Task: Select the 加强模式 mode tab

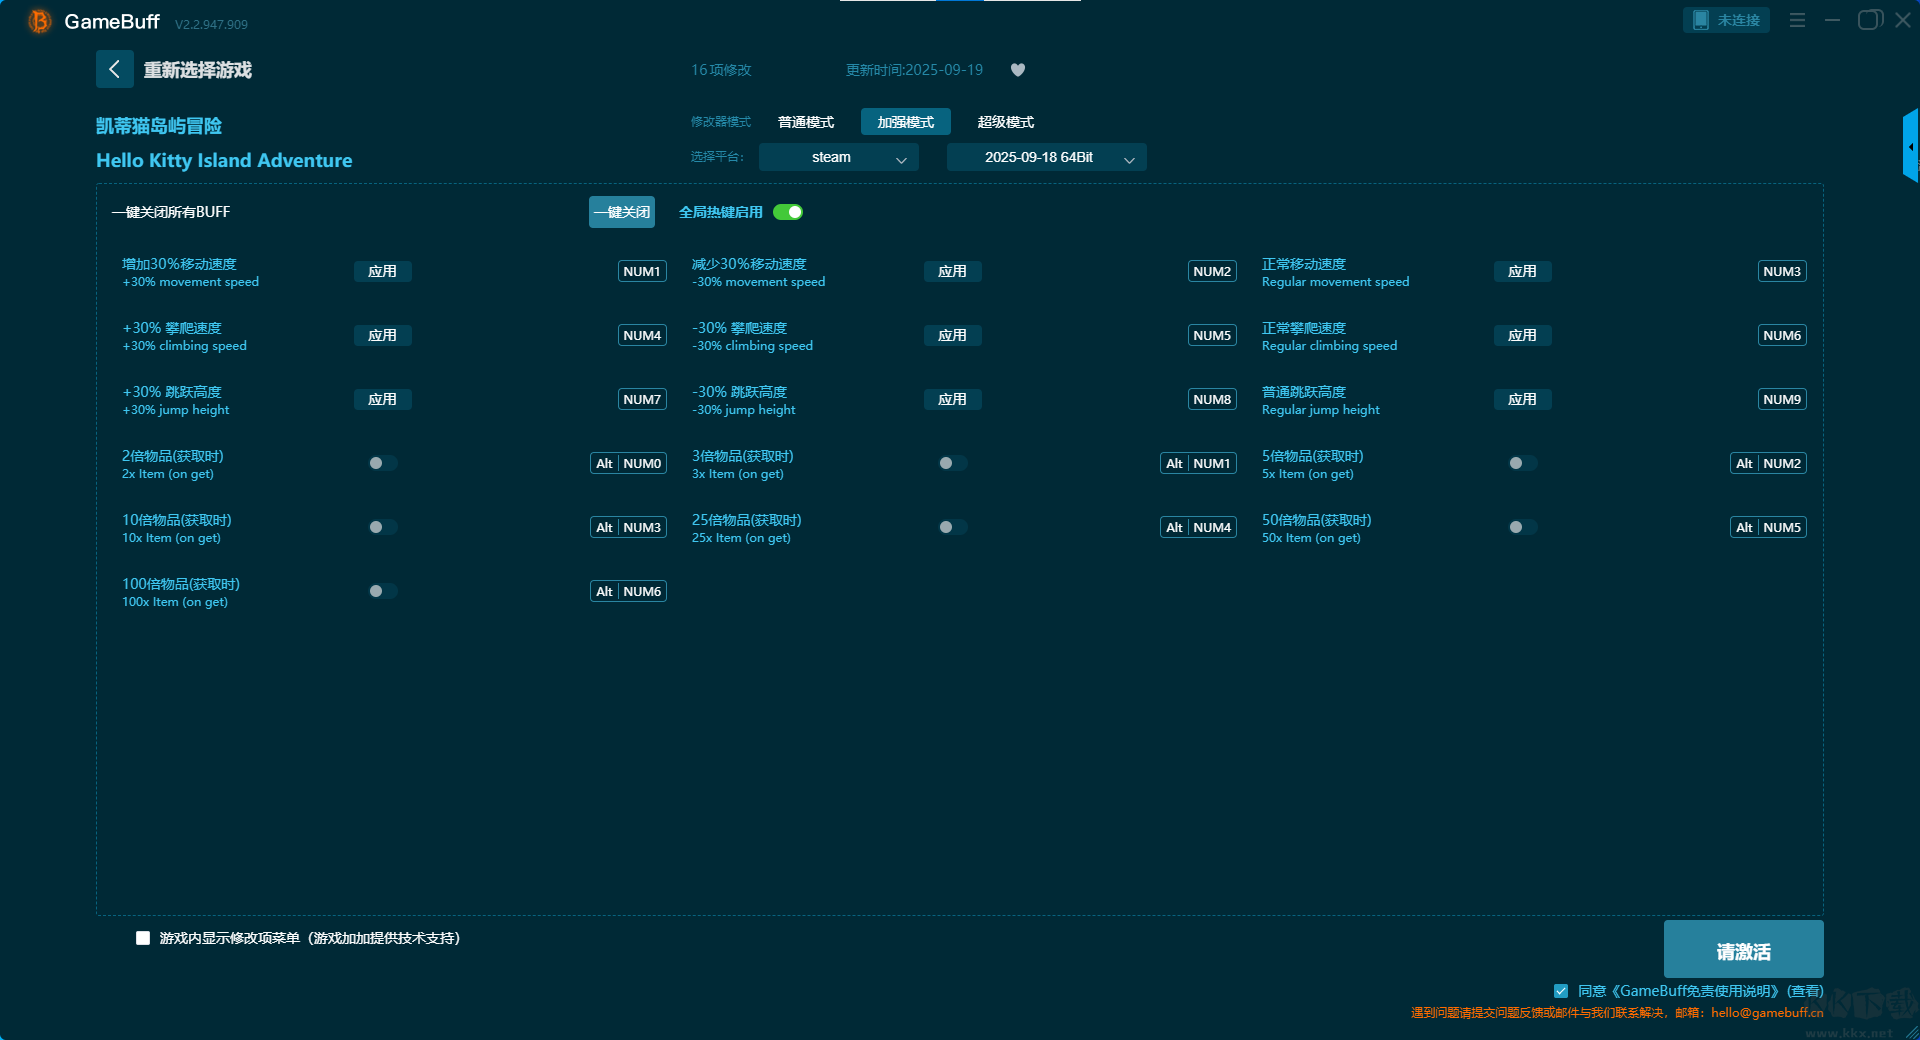Action: click(906, 122)
